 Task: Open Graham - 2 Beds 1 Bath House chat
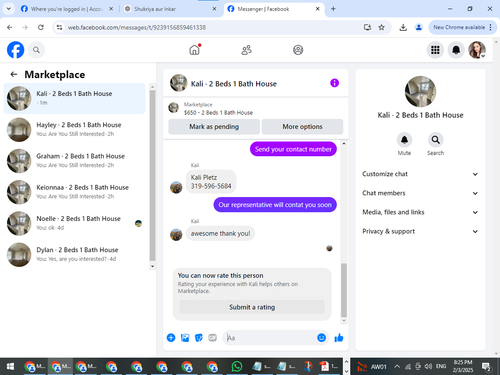click(x=75, y=161)
